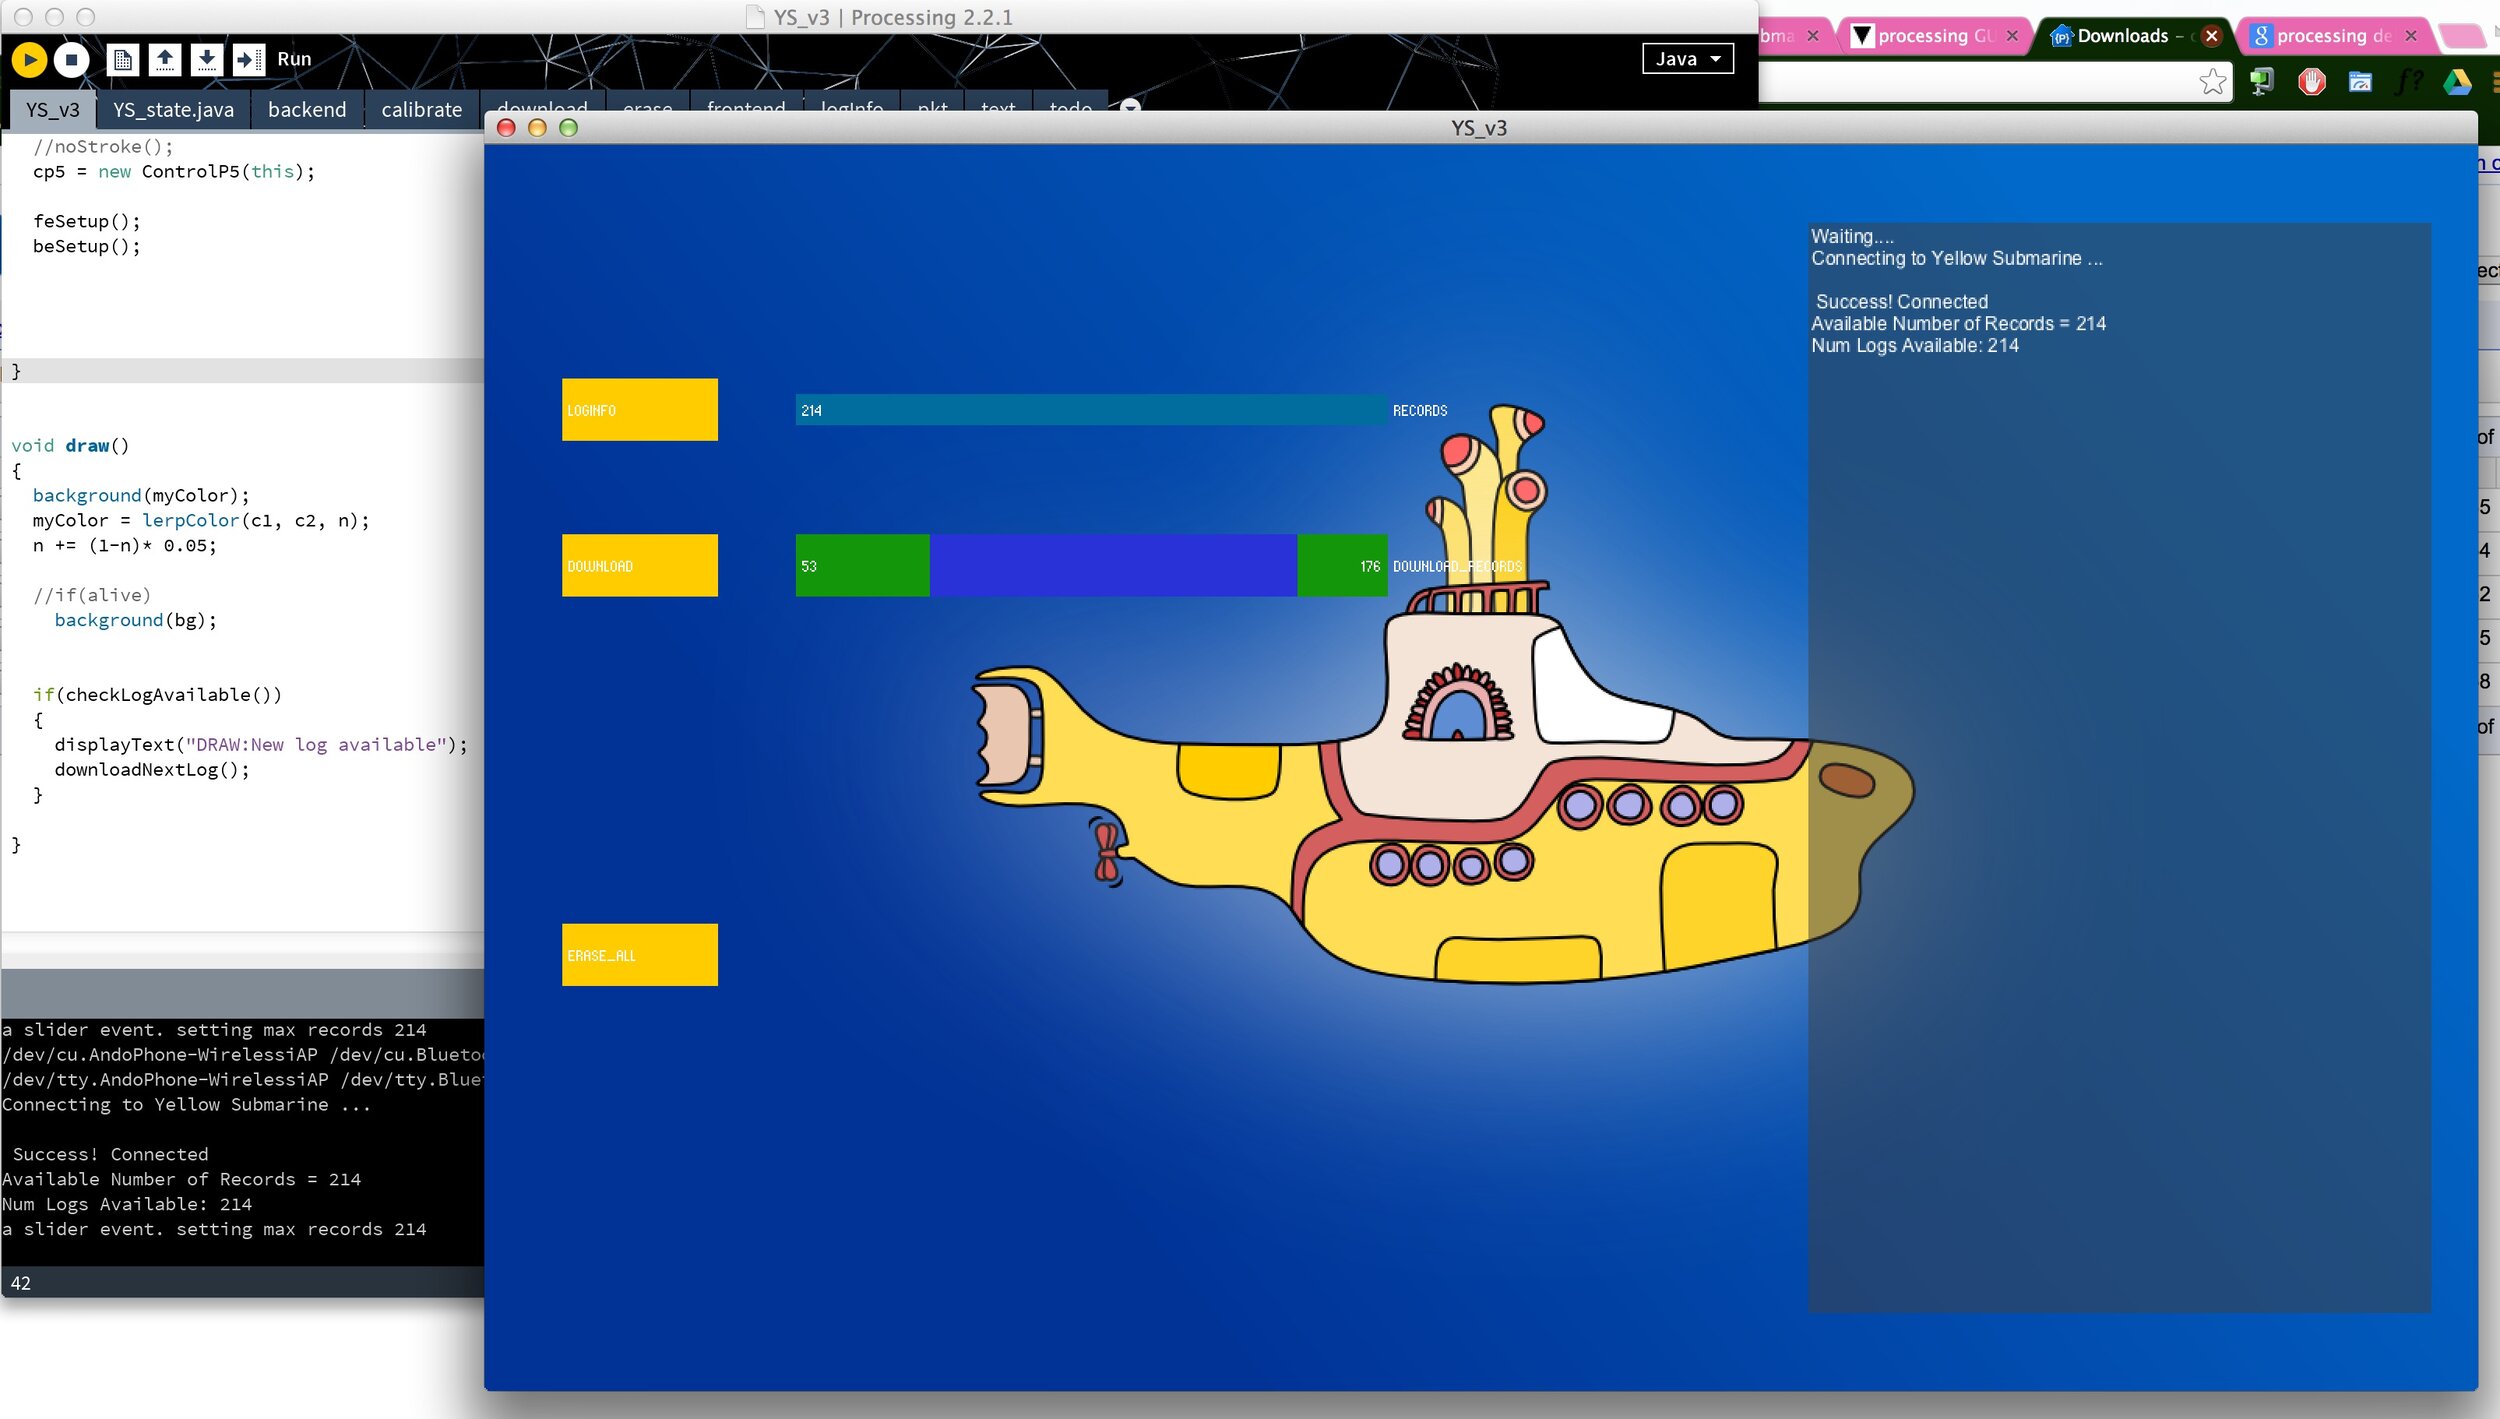The width and height of the screenshot is (2500, 1419).
Task: Click the DOWNLOAD yellow button
Action: pos(640,565)
